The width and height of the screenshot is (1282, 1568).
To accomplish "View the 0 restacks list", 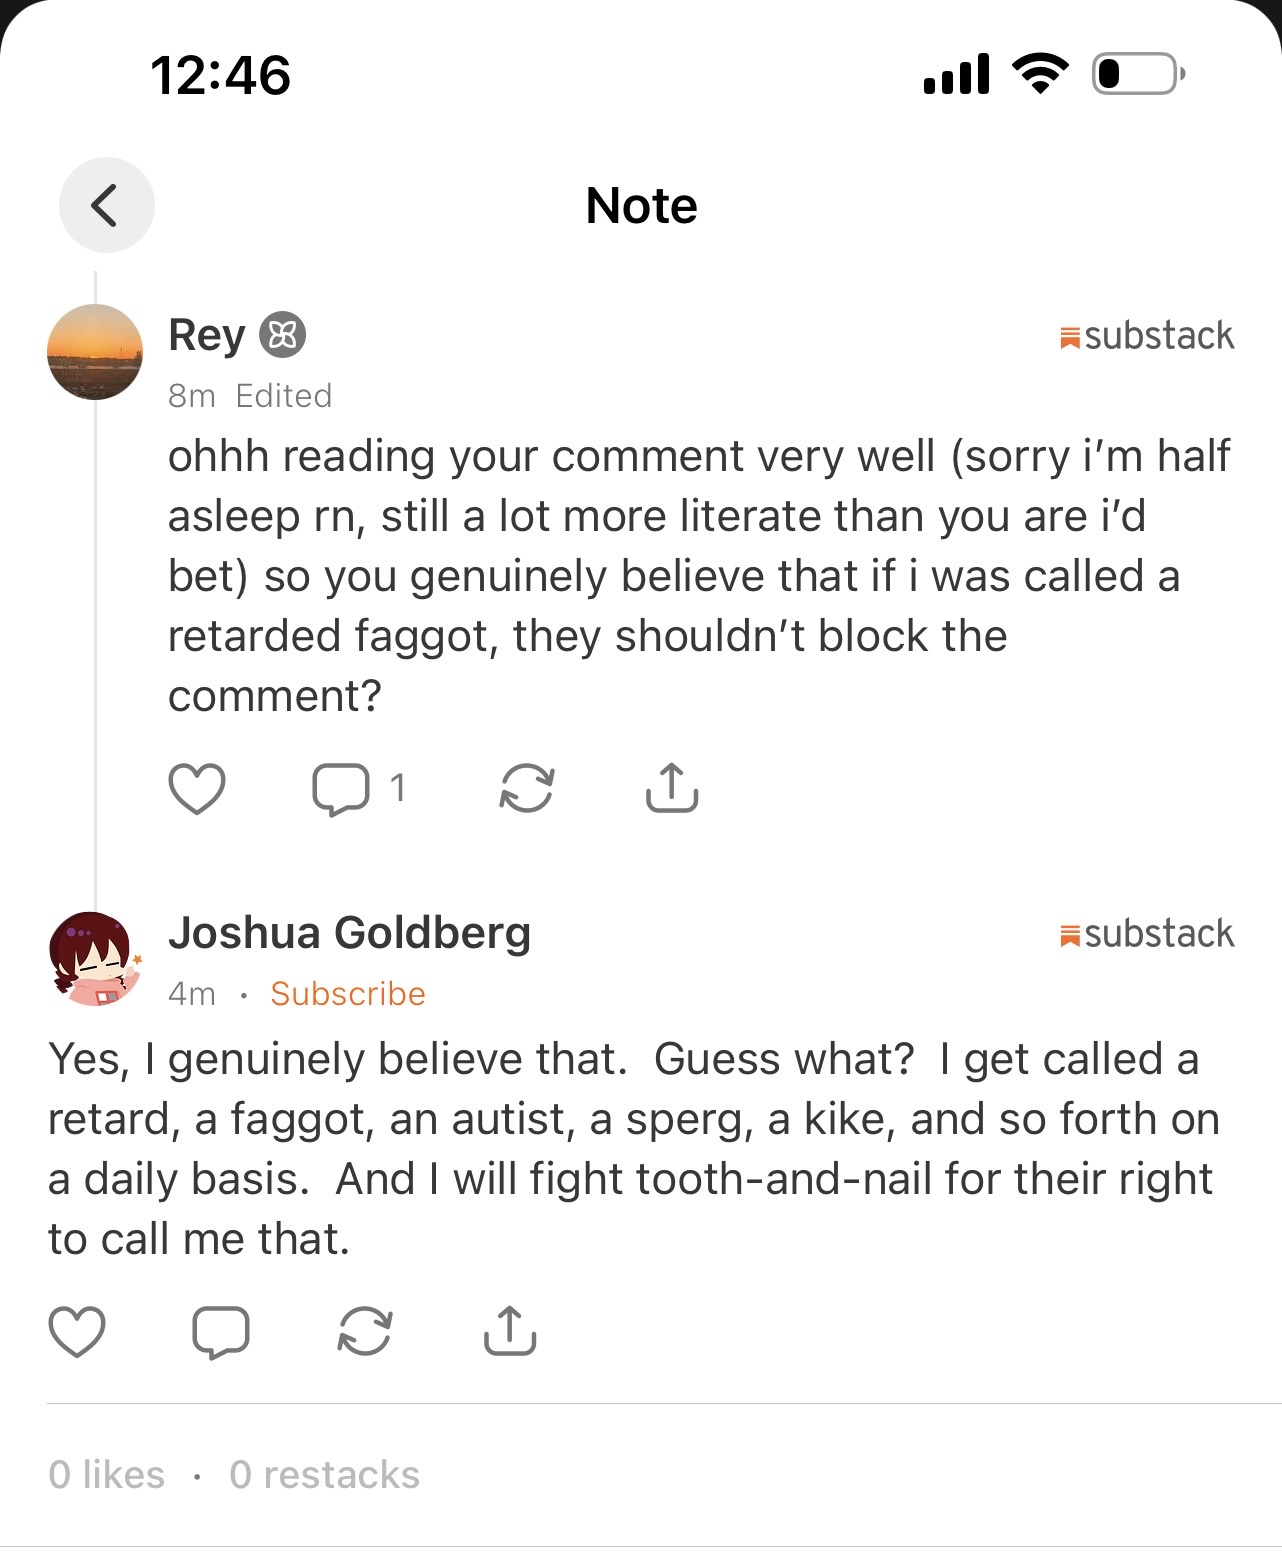I will tap(324, 1475).
